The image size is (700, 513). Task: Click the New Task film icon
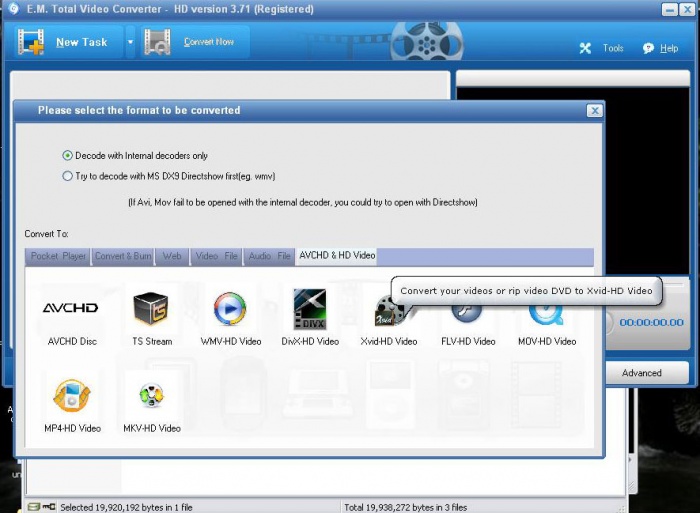pos(31,42)
